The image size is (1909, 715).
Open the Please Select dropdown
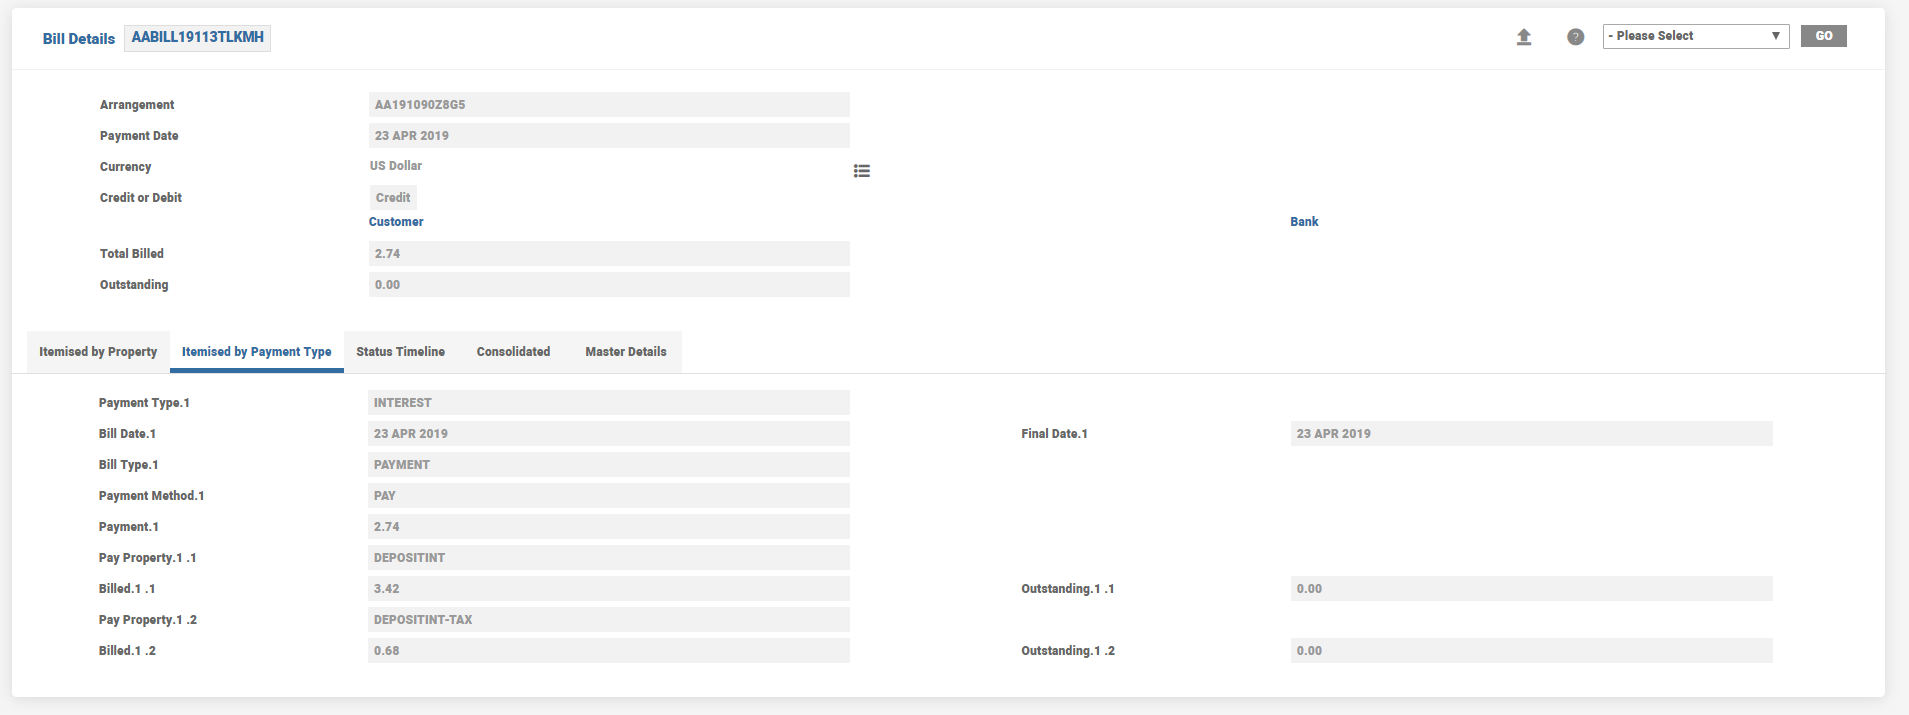[1695, 36]
